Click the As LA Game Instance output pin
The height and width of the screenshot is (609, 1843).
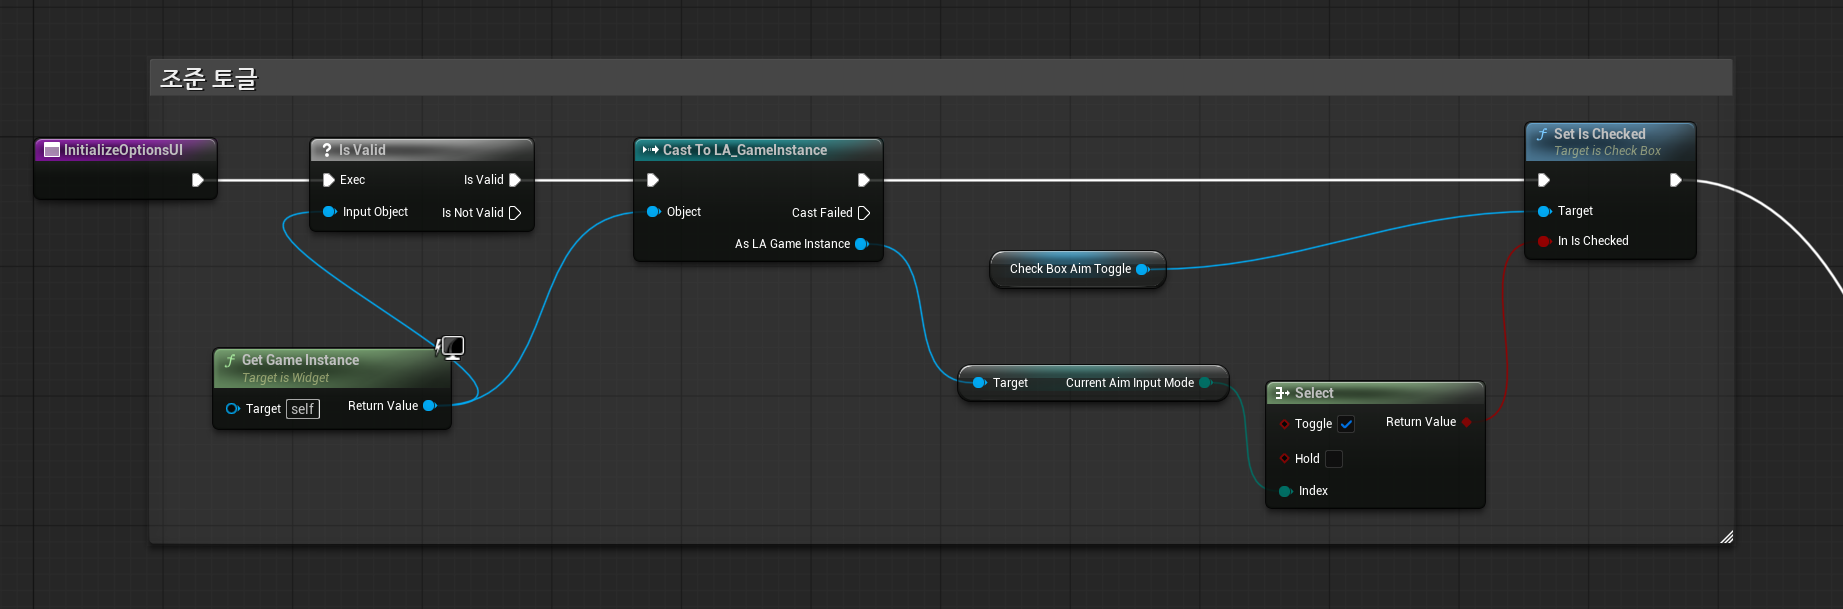861,244
